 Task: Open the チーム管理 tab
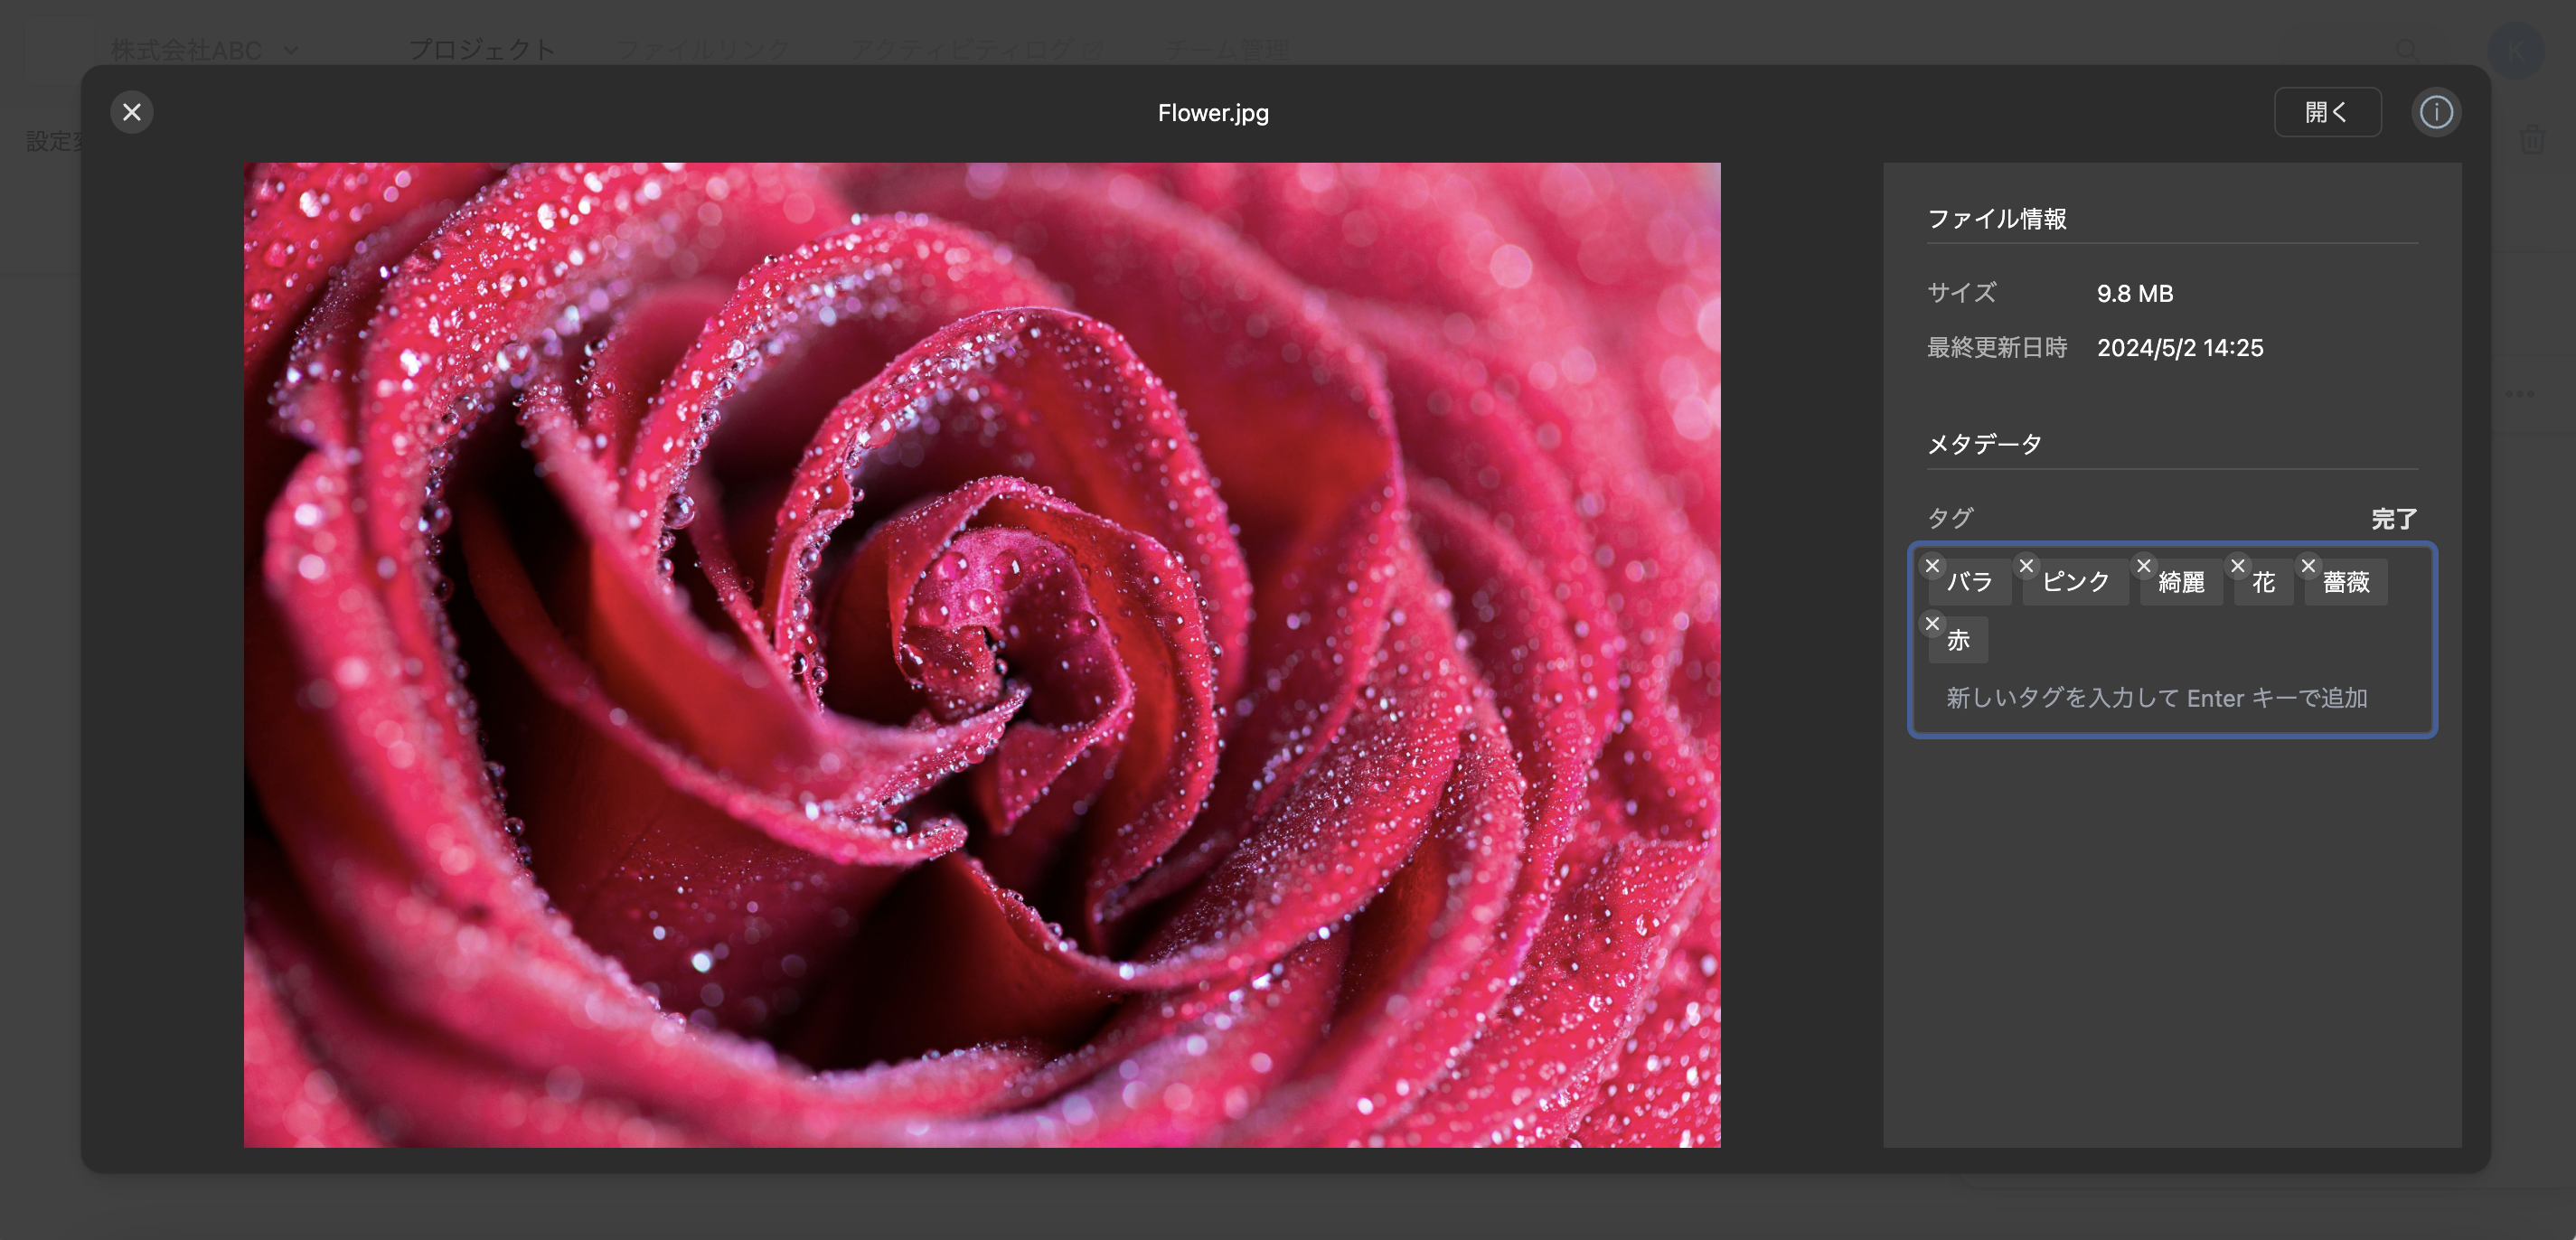pos(1227,49)
